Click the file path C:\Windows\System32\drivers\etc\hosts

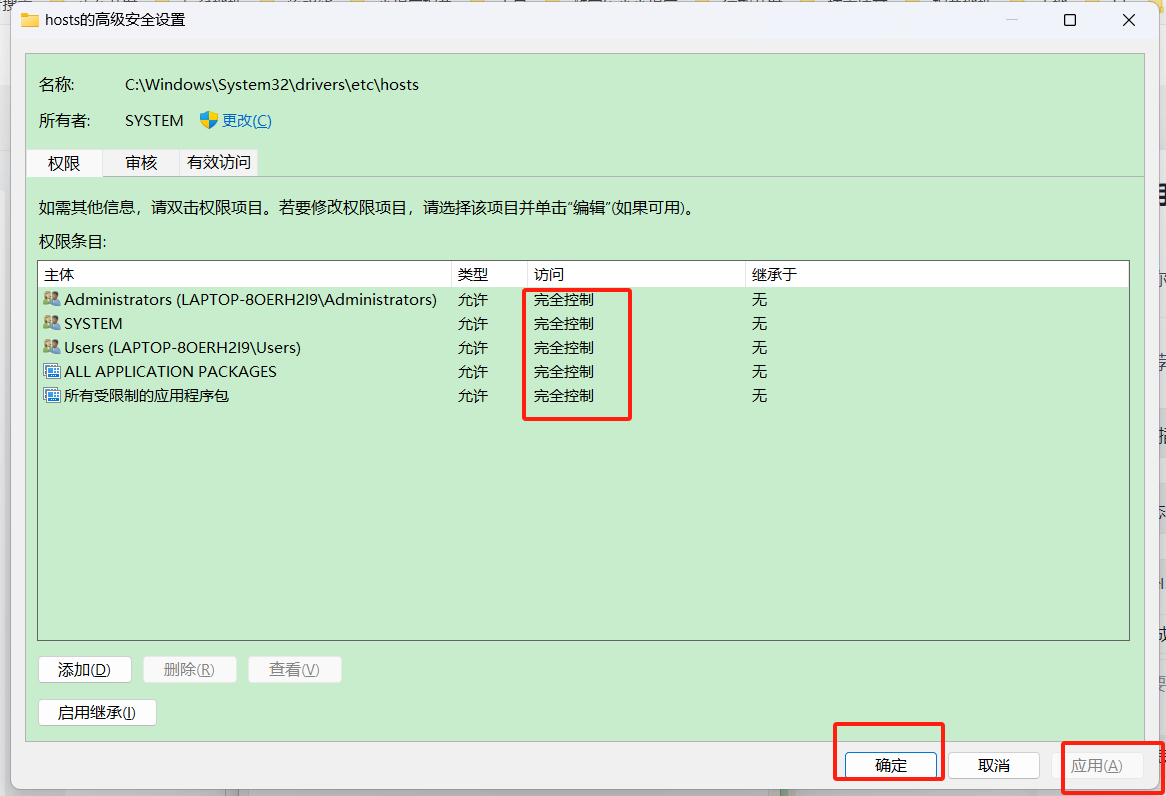pos(272,85)
